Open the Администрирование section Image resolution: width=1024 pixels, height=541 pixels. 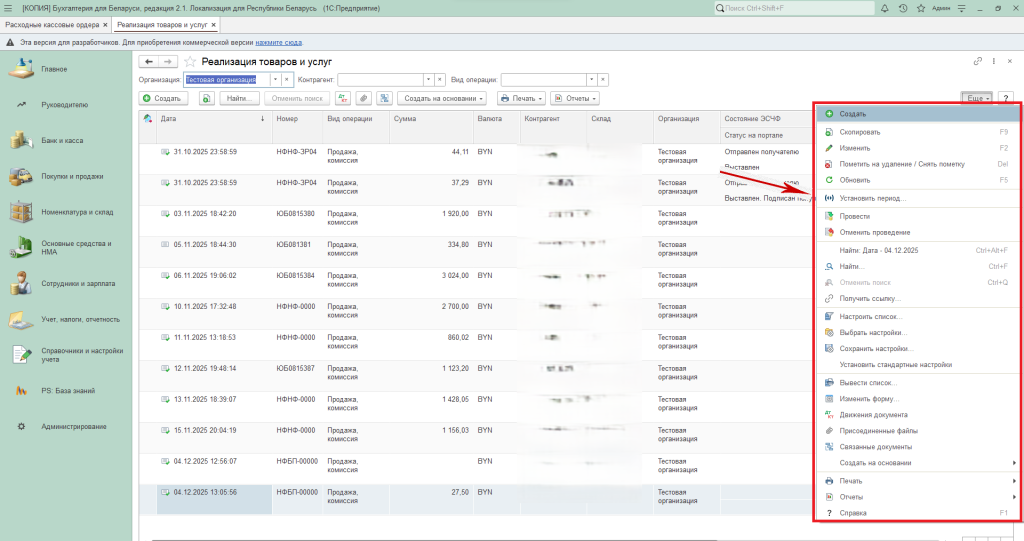[74, 426]
